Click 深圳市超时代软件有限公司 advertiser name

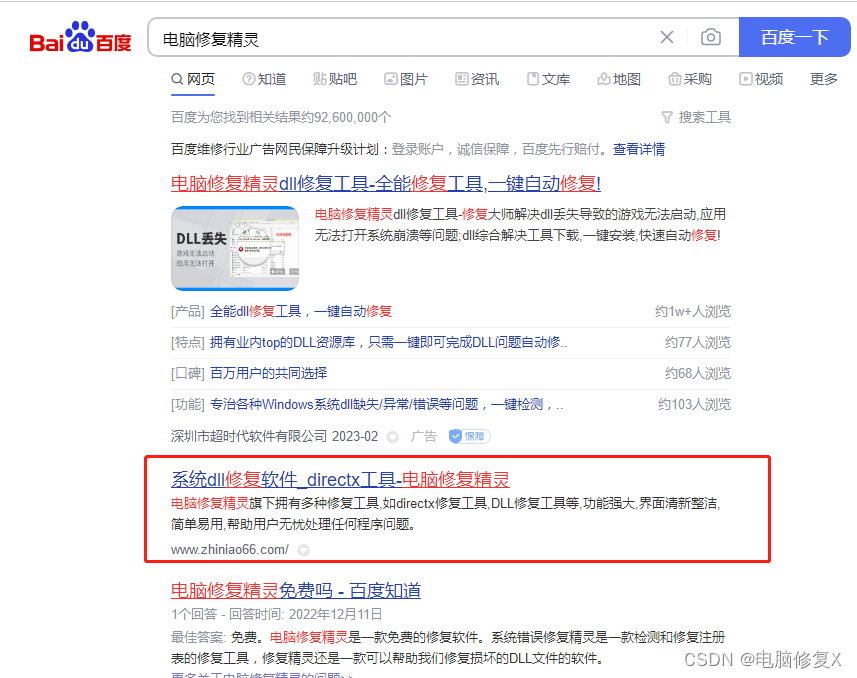pos(249,436)
